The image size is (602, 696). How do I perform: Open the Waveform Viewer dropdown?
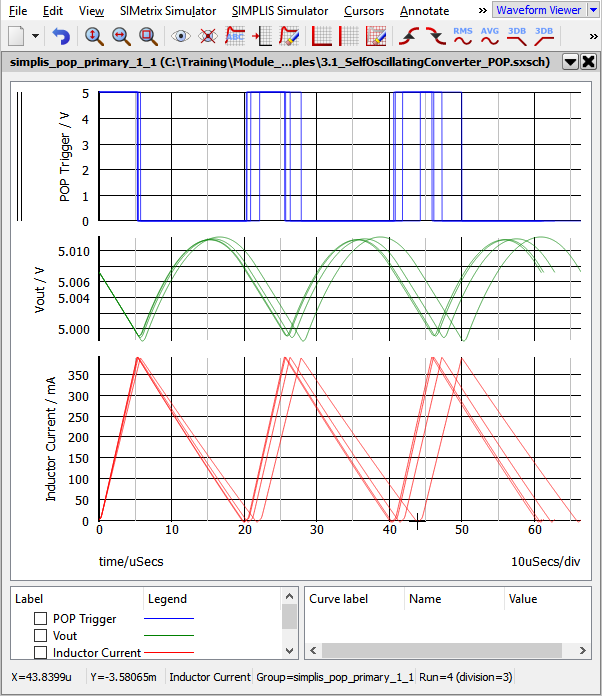pos(543,10)
